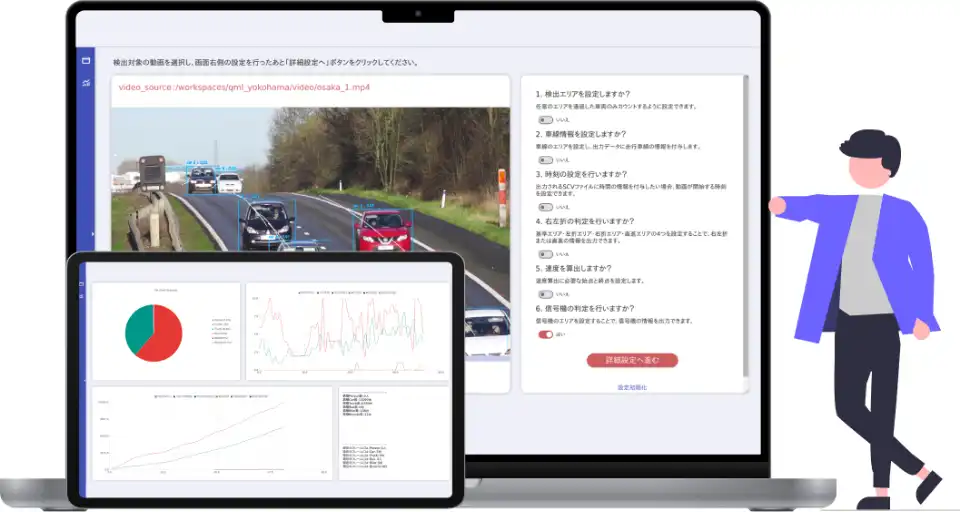The width and height of the screenshot is (960, 512).
Task: Enable the 時刻の設定 switch
Action: click(x=545, y=207)
